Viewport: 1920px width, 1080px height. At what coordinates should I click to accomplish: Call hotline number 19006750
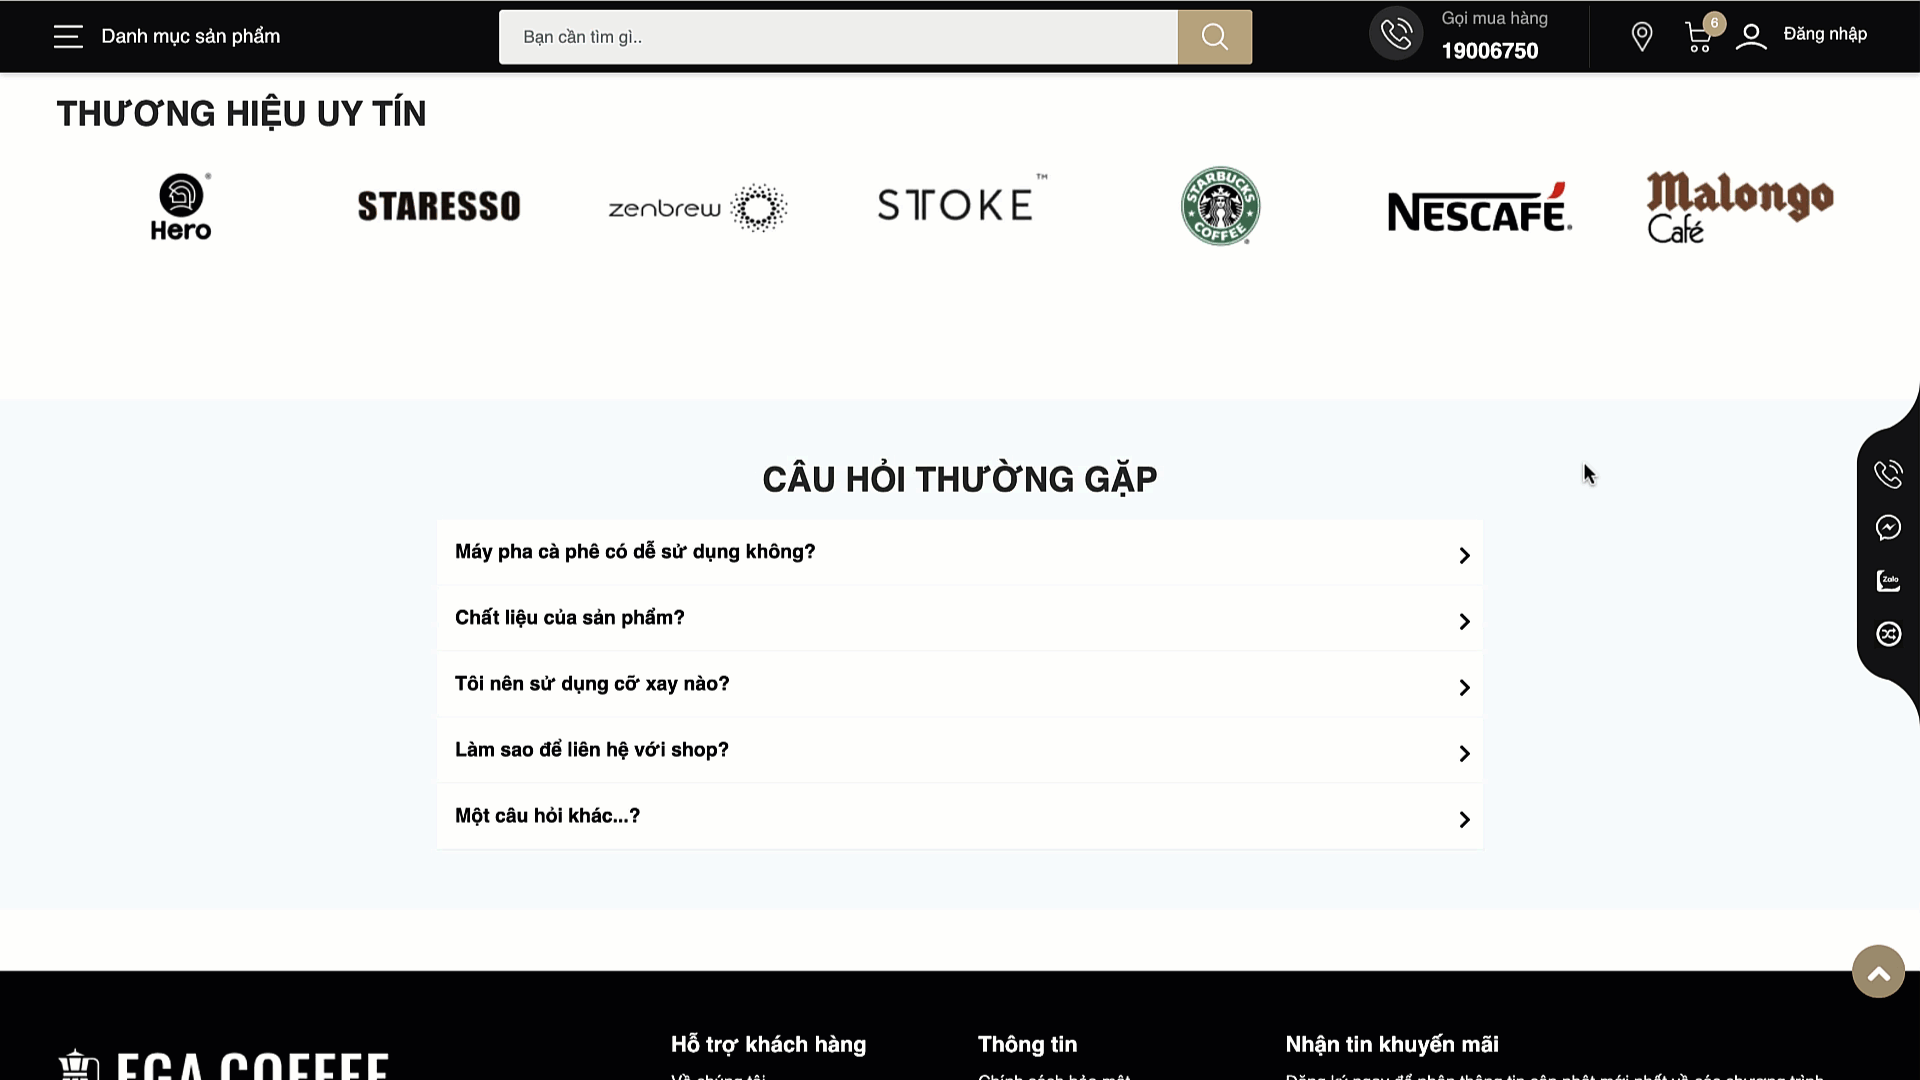(1489, 51)
